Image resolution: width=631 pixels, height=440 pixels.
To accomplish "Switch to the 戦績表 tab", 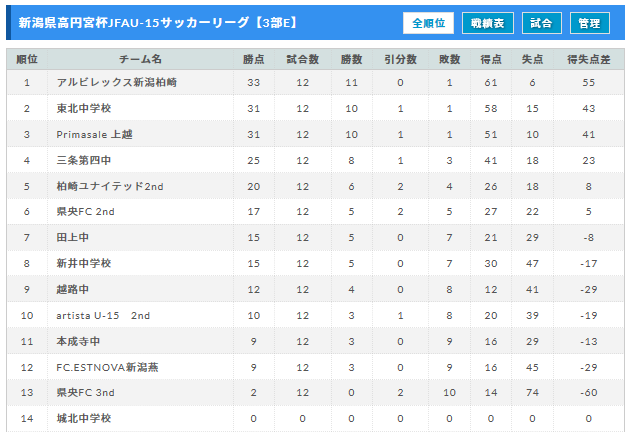I will tap(487, 23).
